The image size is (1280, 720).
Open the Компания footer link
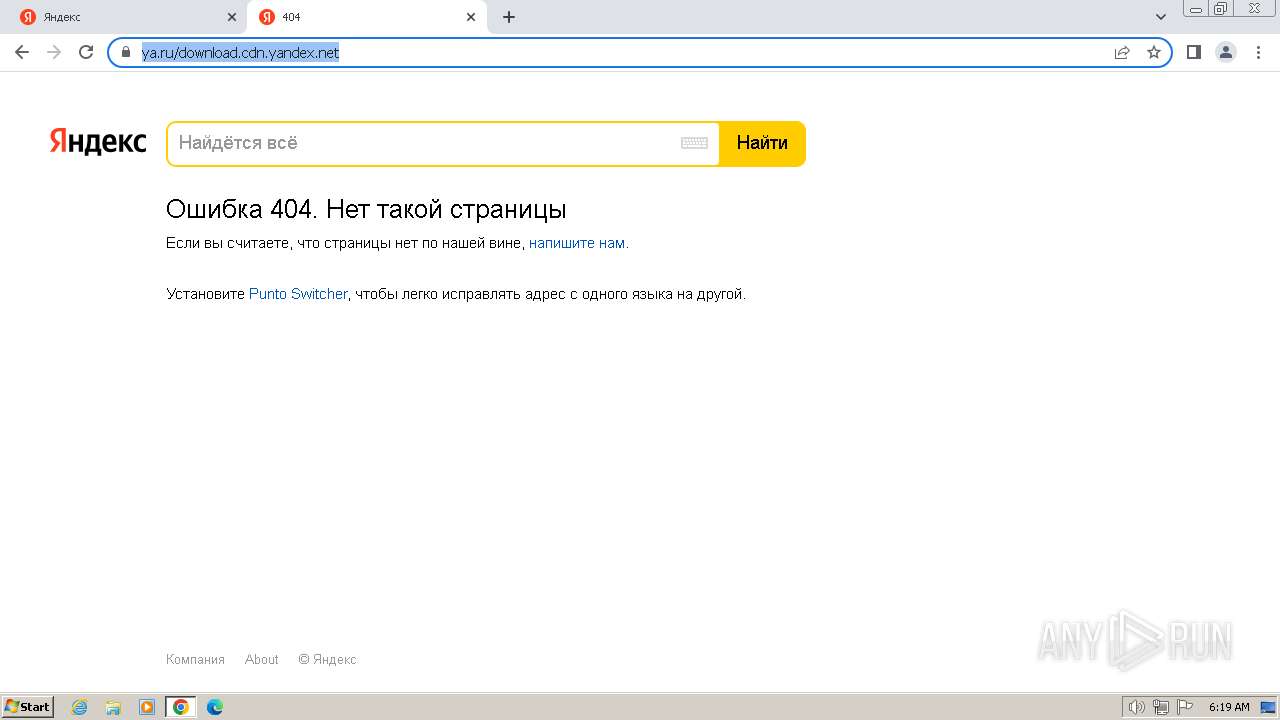[195, 659]
